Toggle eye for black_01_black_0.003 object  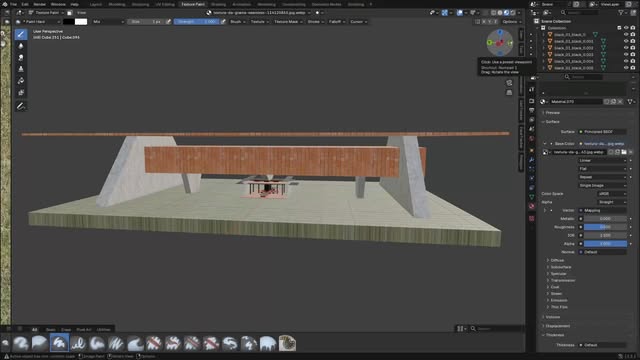[x=626, y=54]
